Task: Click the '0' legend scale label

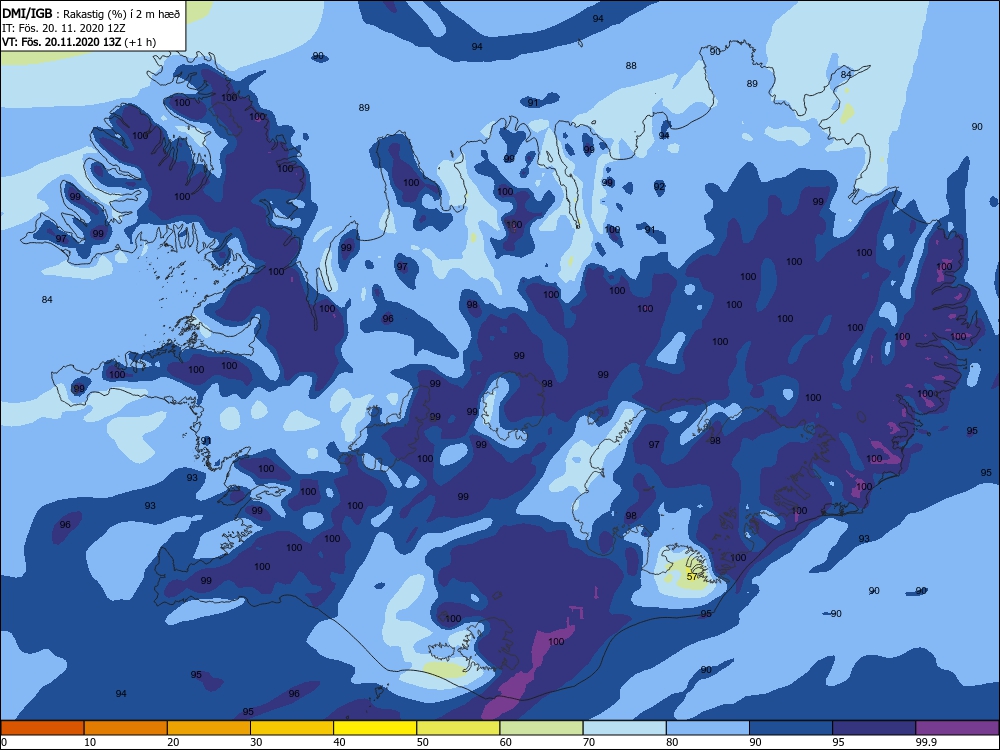Action: click(4, 742)
